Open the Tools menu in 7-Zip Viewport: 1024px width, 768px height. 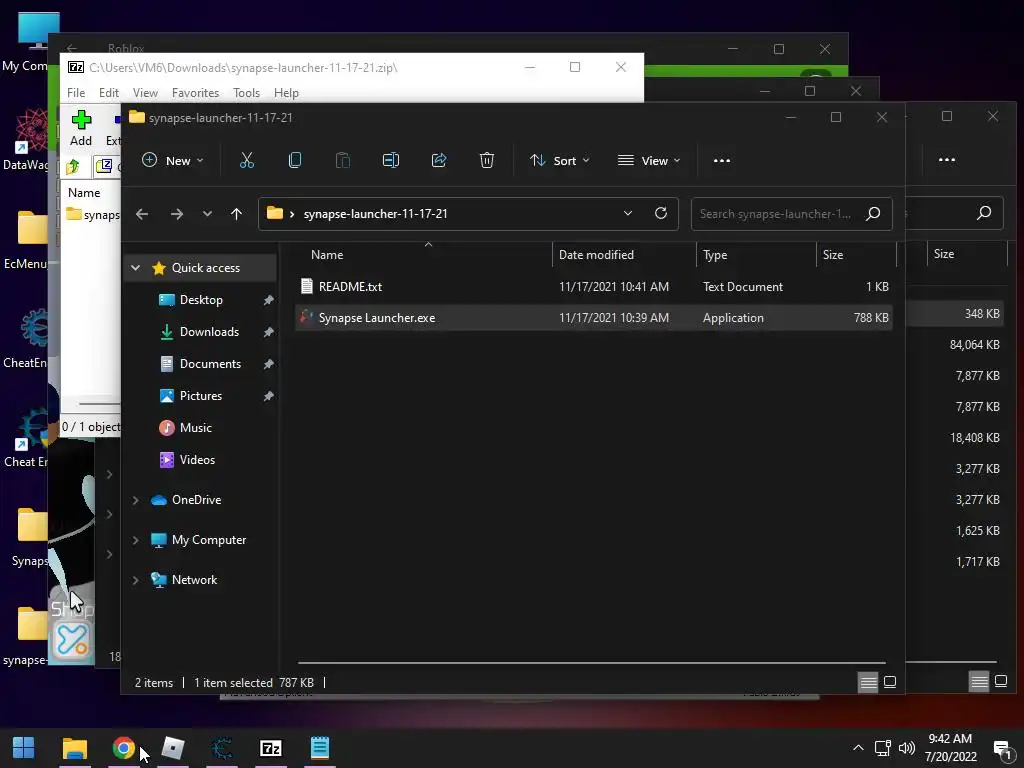pyautogui.click(x=246, y=93)
